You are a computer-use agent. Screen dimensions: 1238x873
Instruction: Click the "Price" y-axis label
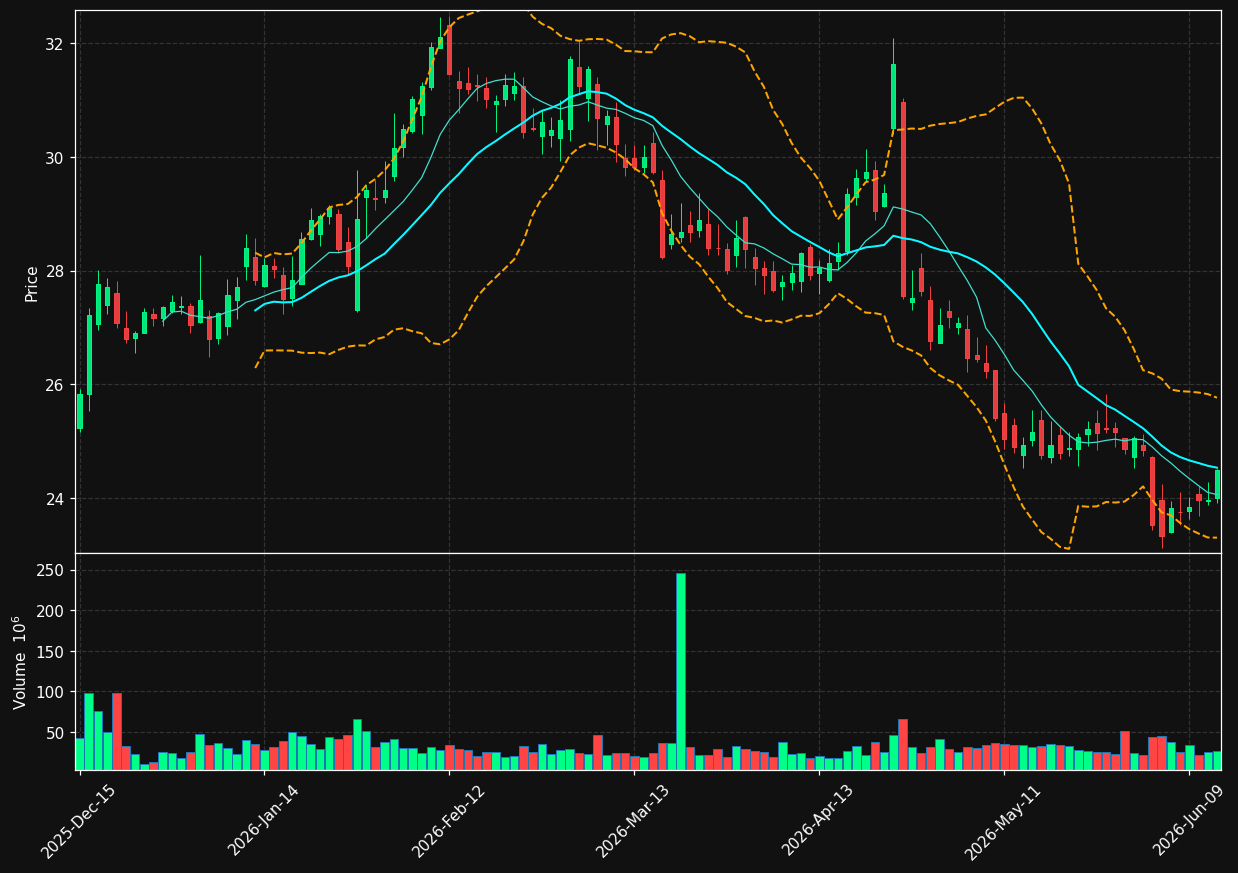click(32, 283)
